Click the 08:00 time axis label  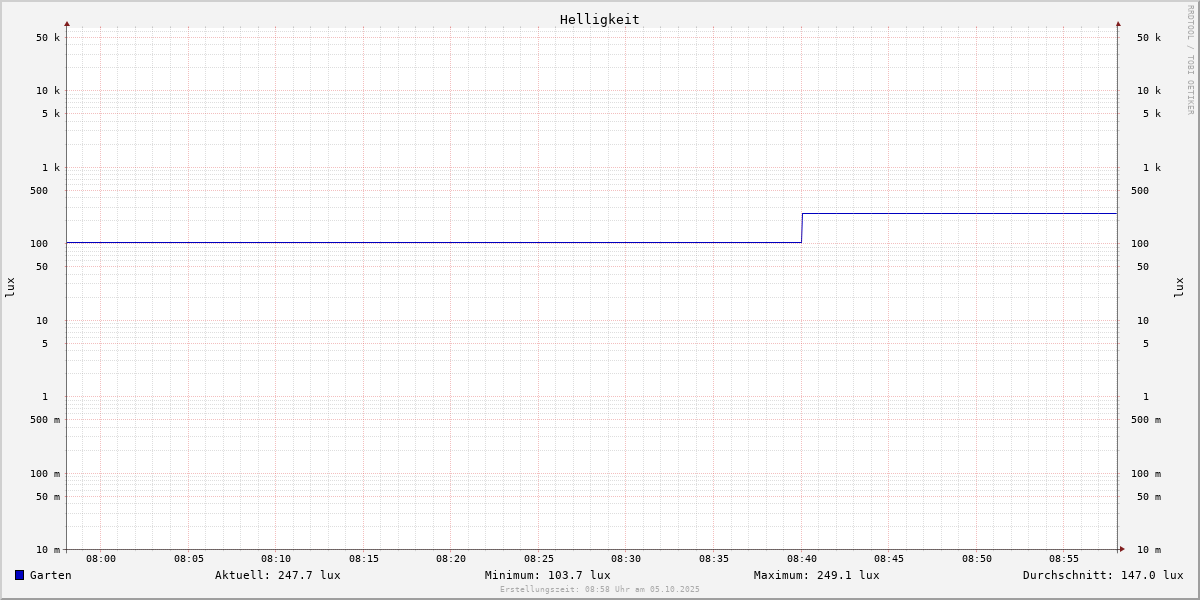[x=101, y=559]
